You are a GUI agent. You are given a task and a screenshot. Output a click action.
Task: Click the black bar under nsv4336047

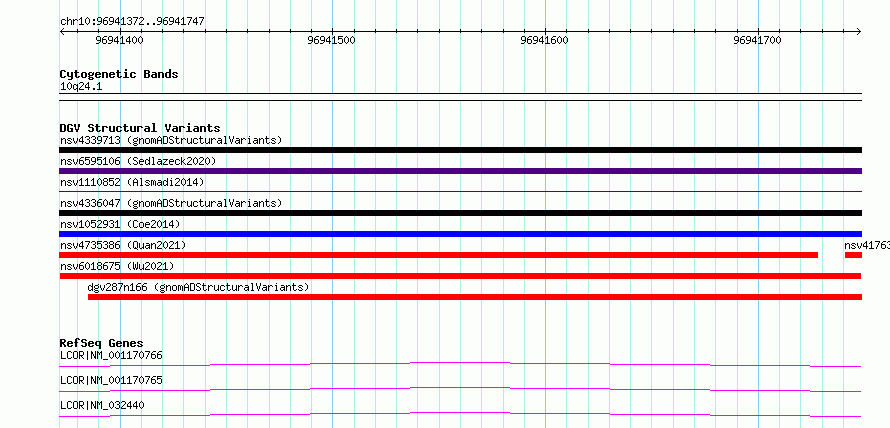(460, 213)
